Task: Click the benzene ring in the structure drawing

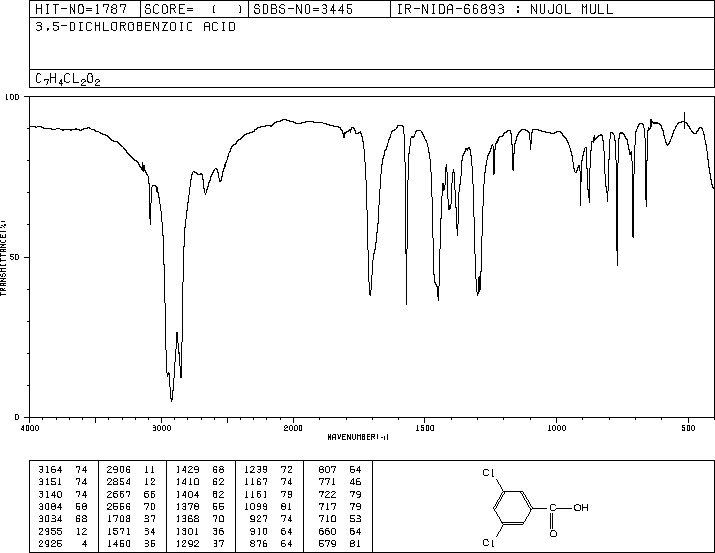Action: point(513,507)
